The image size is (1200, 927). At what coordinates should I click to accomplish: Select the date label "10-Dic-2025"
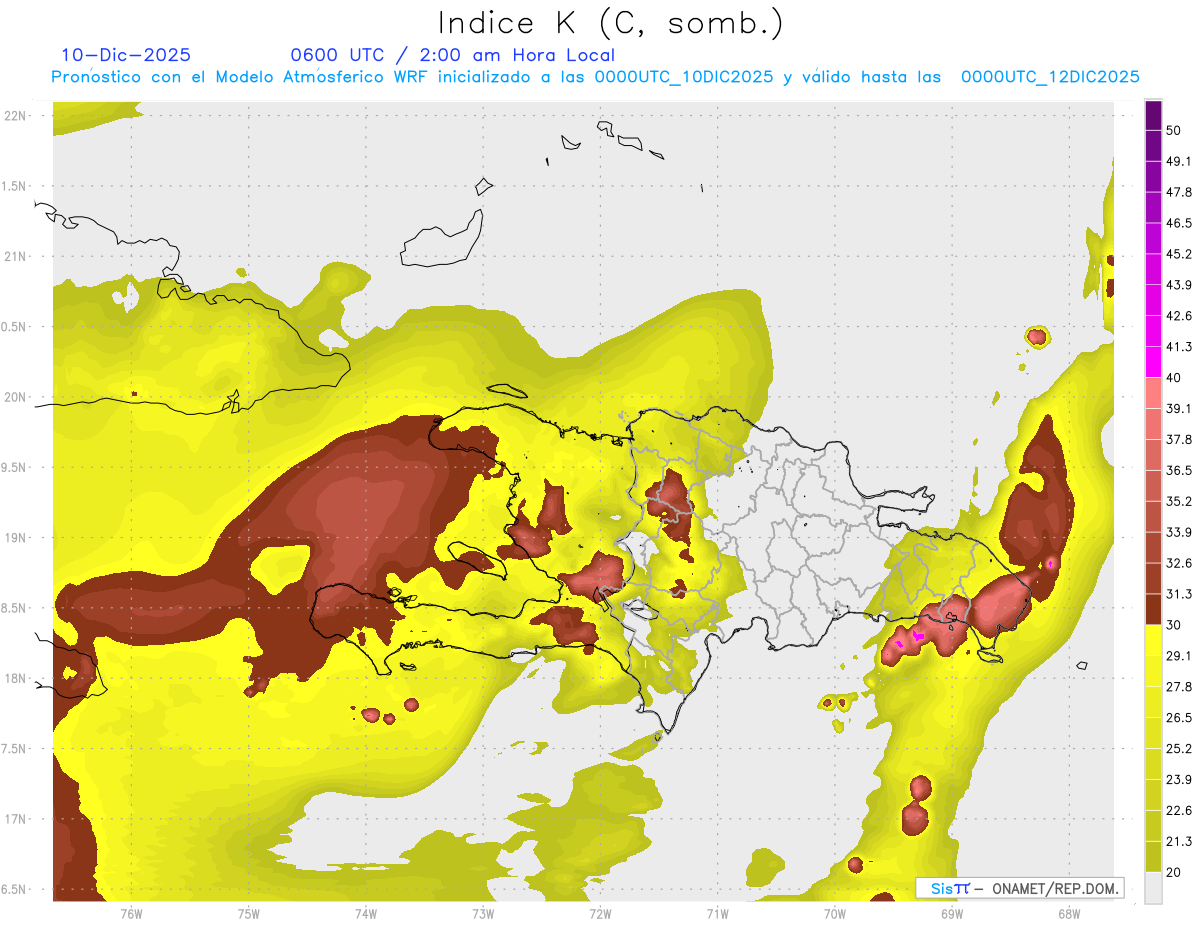(x=126, y=55)
